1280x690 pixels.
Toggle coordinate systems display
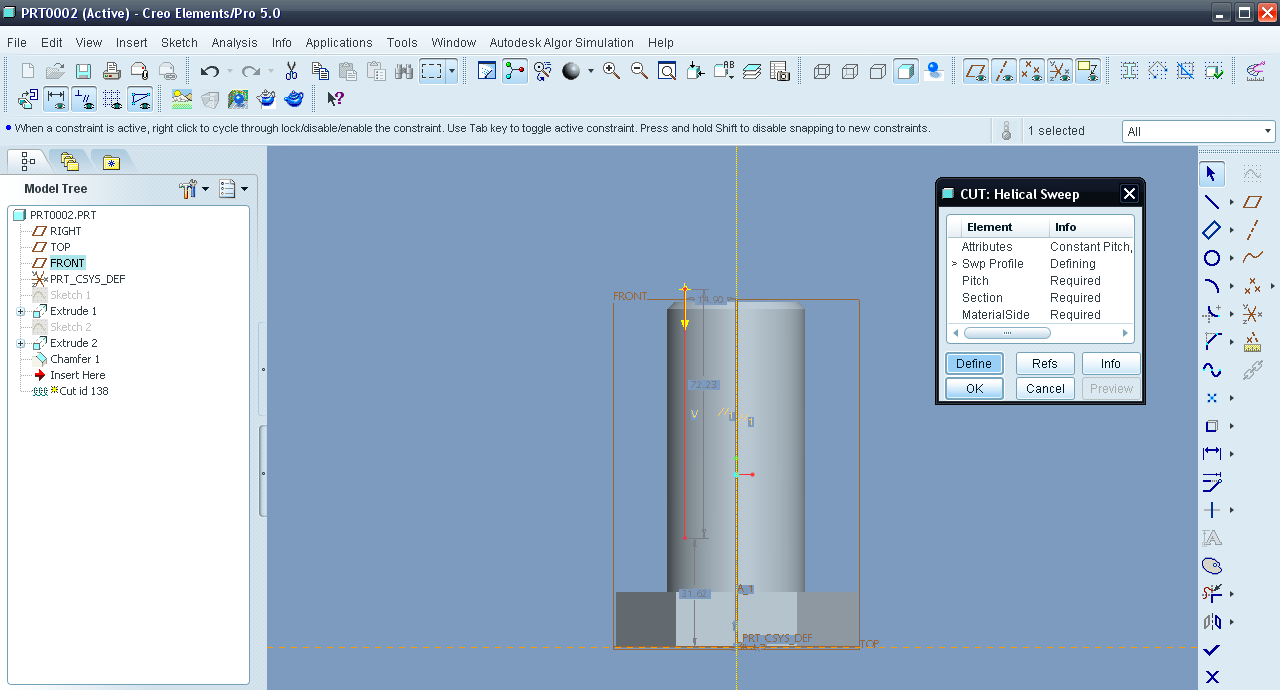tap(1060, 71)
